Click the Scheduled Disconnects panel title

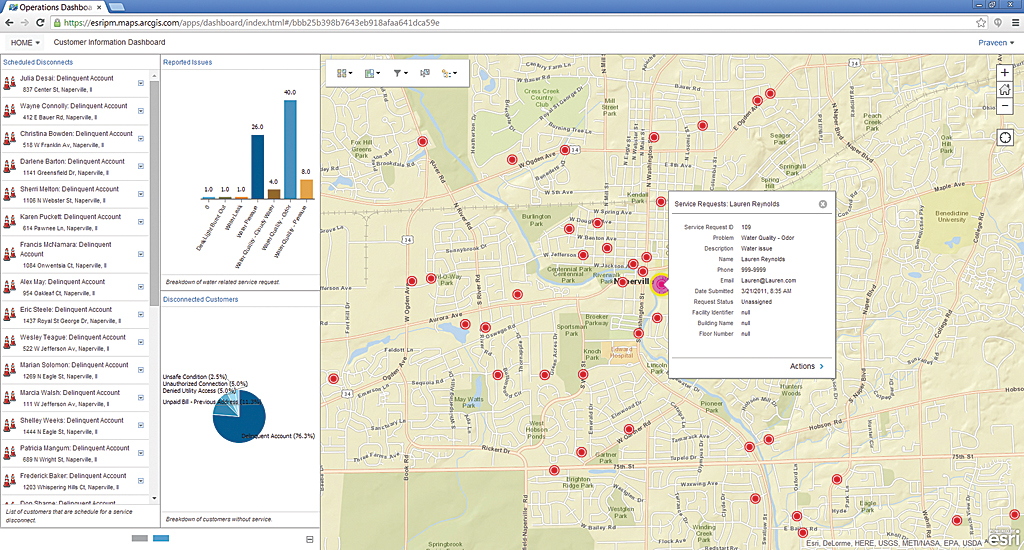(x=38, y=63)
